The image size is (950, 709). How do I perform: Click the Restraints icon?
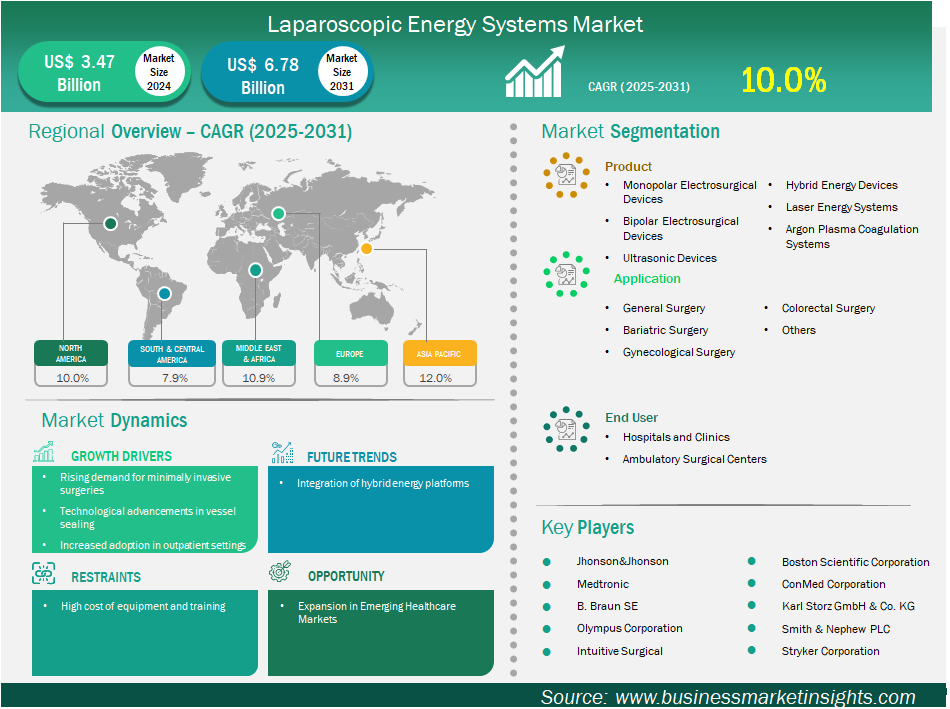(x=44, y=574)
